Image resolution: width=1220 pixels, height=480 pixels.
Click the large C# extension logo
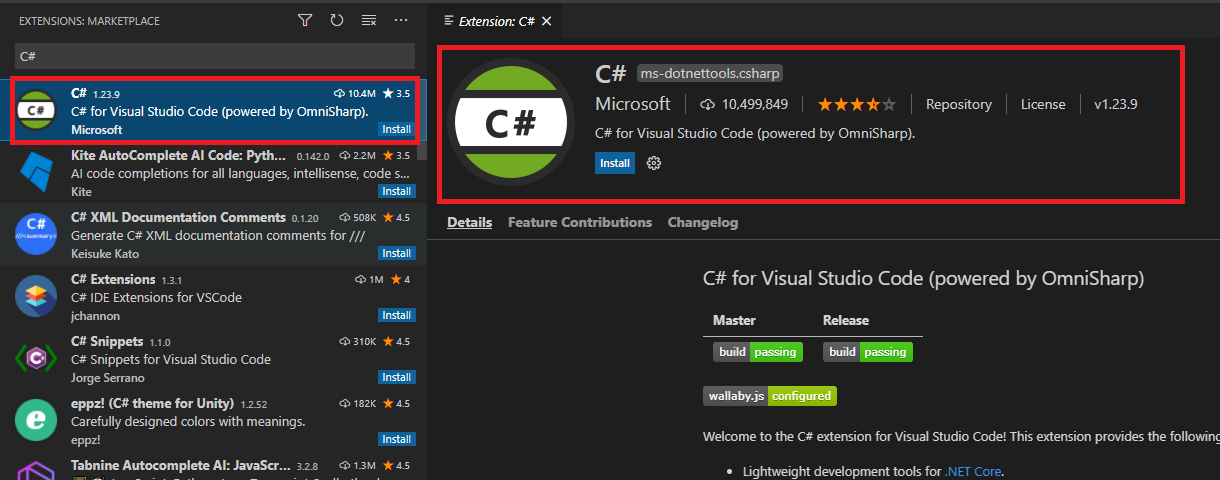click(x=511, y=124)
